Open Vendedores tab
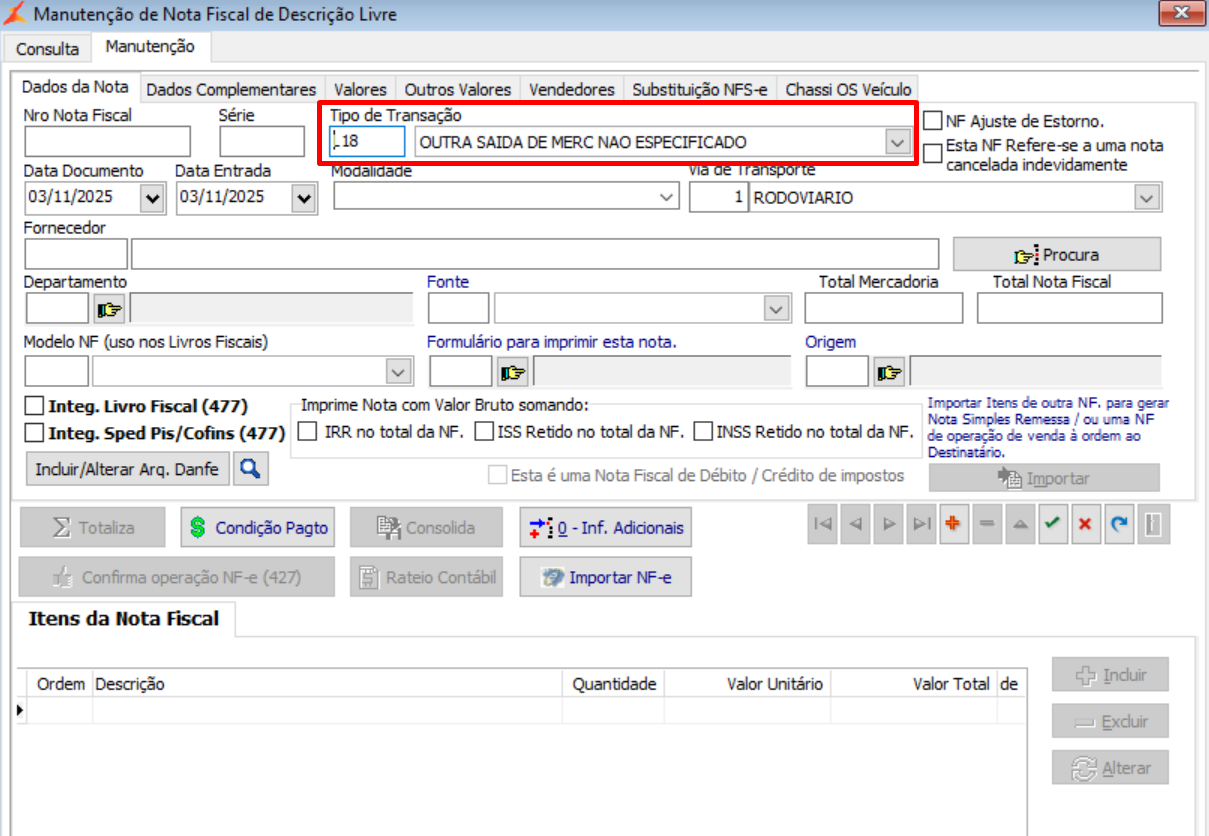1209x836 pixels. tap(572, 89)
